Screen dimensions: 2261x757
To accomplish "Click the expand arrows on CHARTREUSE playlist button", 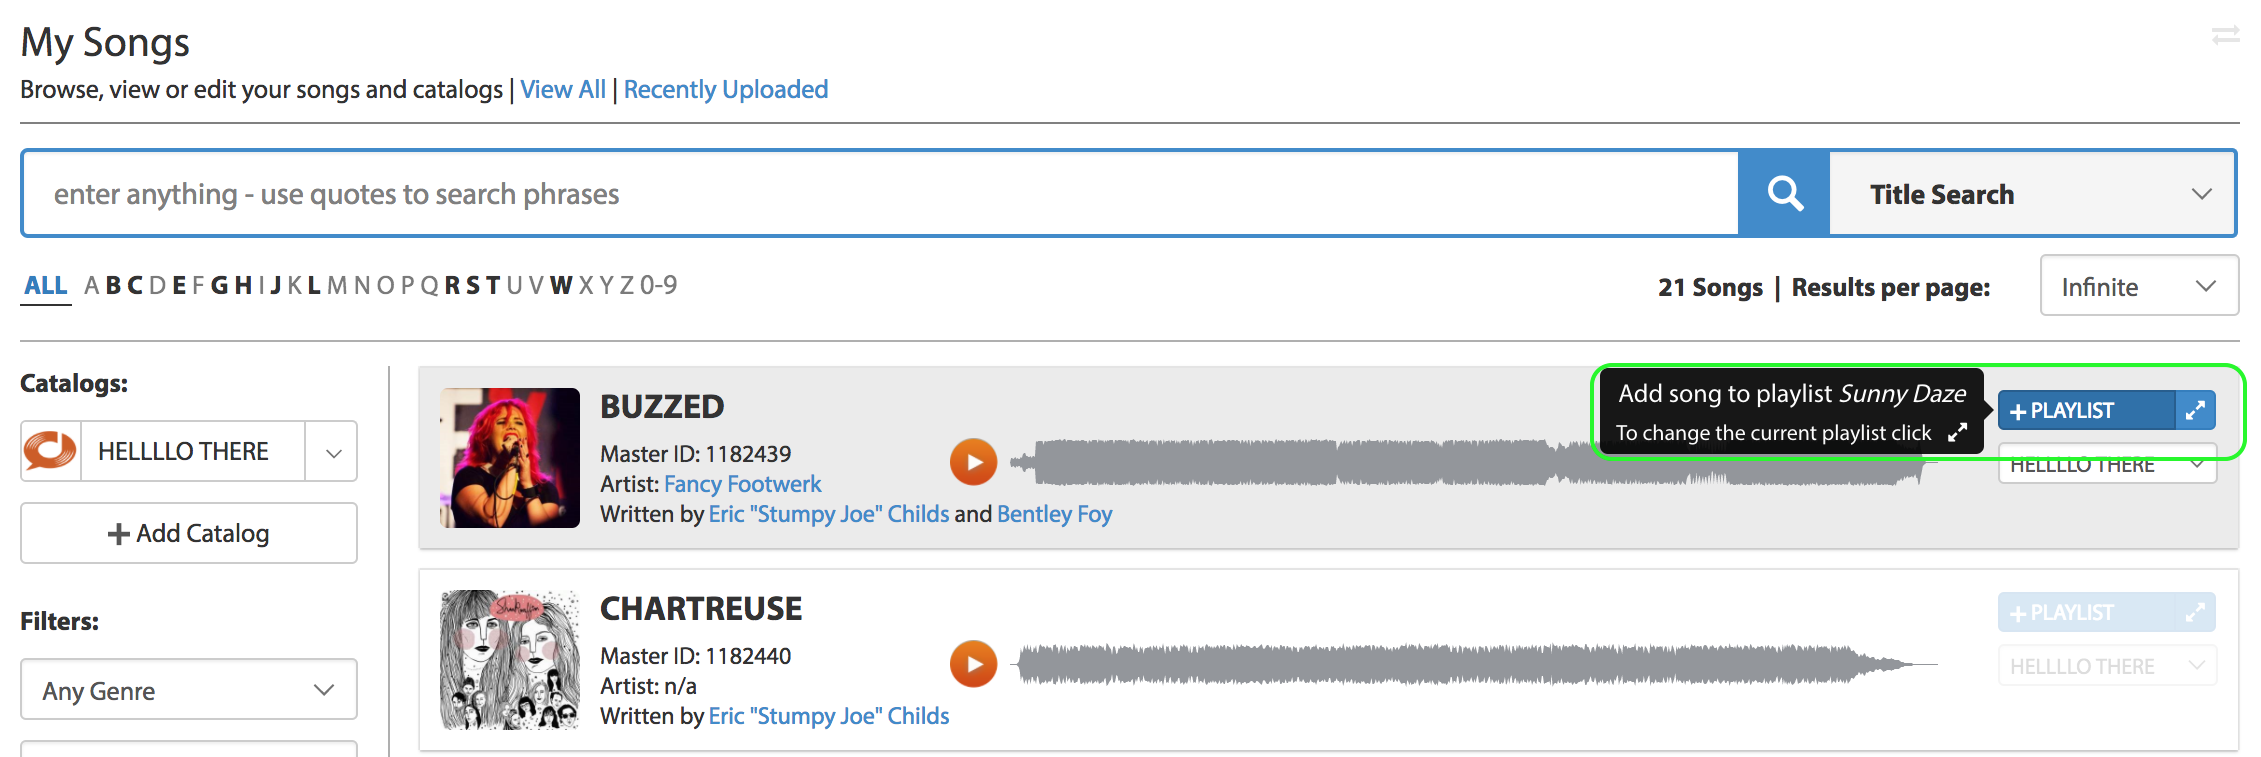I will (x=2195, y=613).
